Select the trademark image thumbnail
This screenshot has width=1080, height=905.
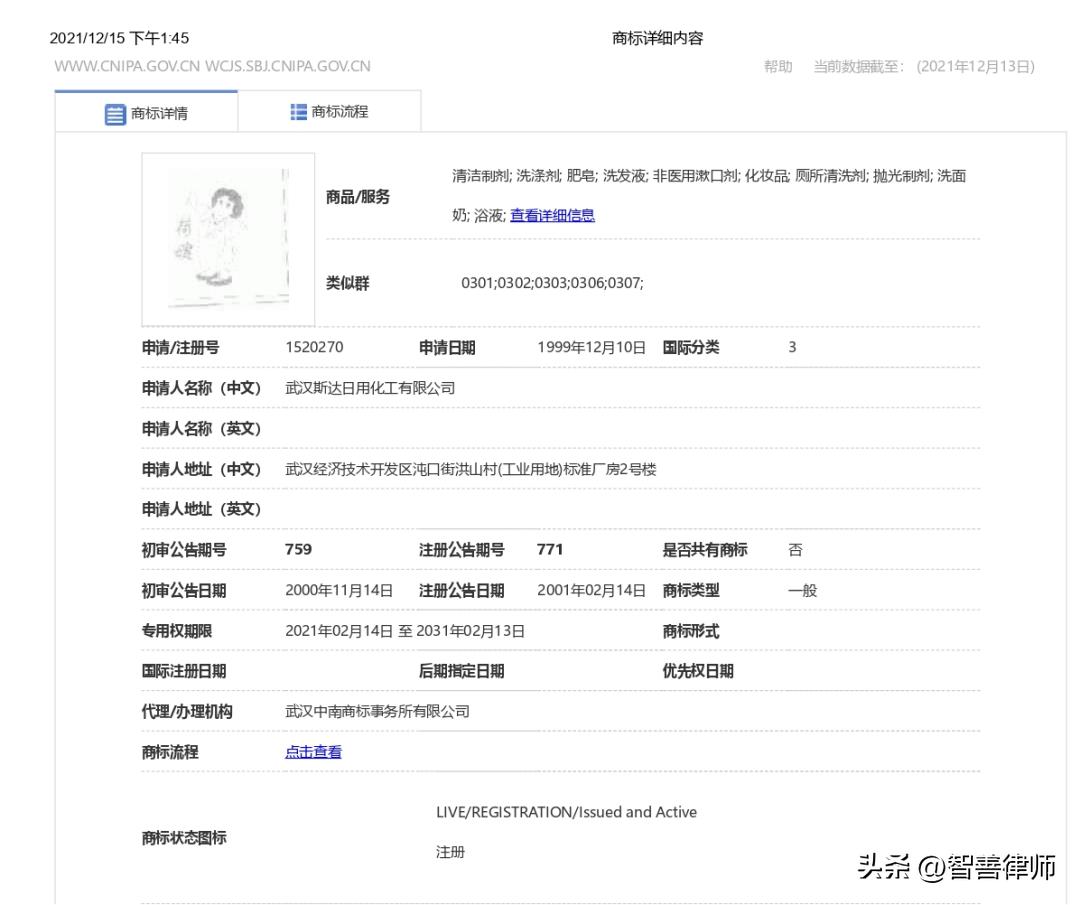click(227, 238)
